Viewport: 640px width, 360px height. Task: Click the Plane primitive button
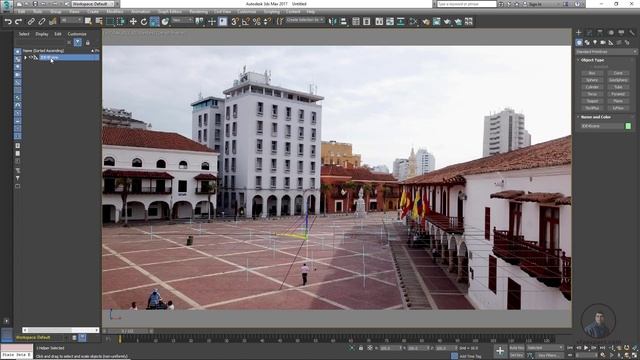(x=618, y=101)
